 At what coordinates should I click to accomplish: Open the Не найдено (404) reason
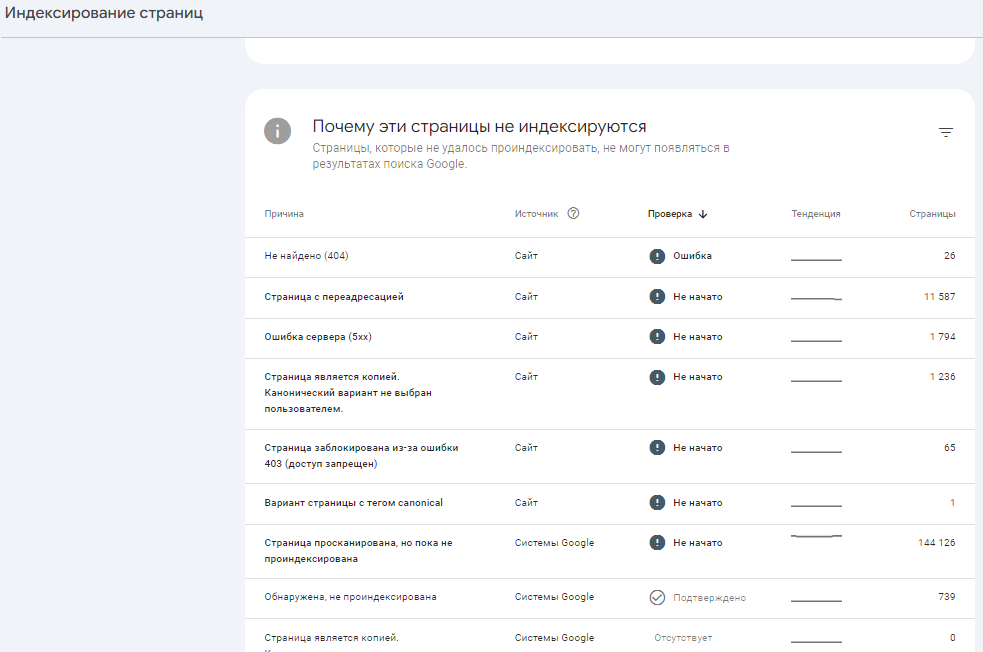306,256
